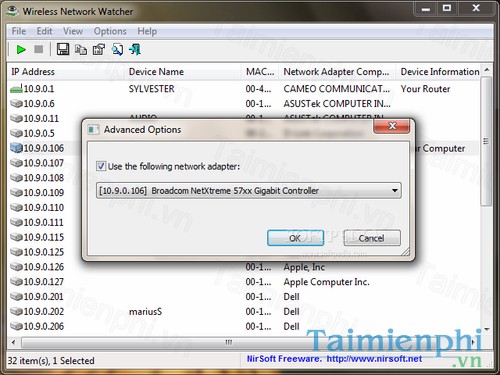Open the Broadcom network adapter dropdown
500x375 pixels.
click(248, 191)
